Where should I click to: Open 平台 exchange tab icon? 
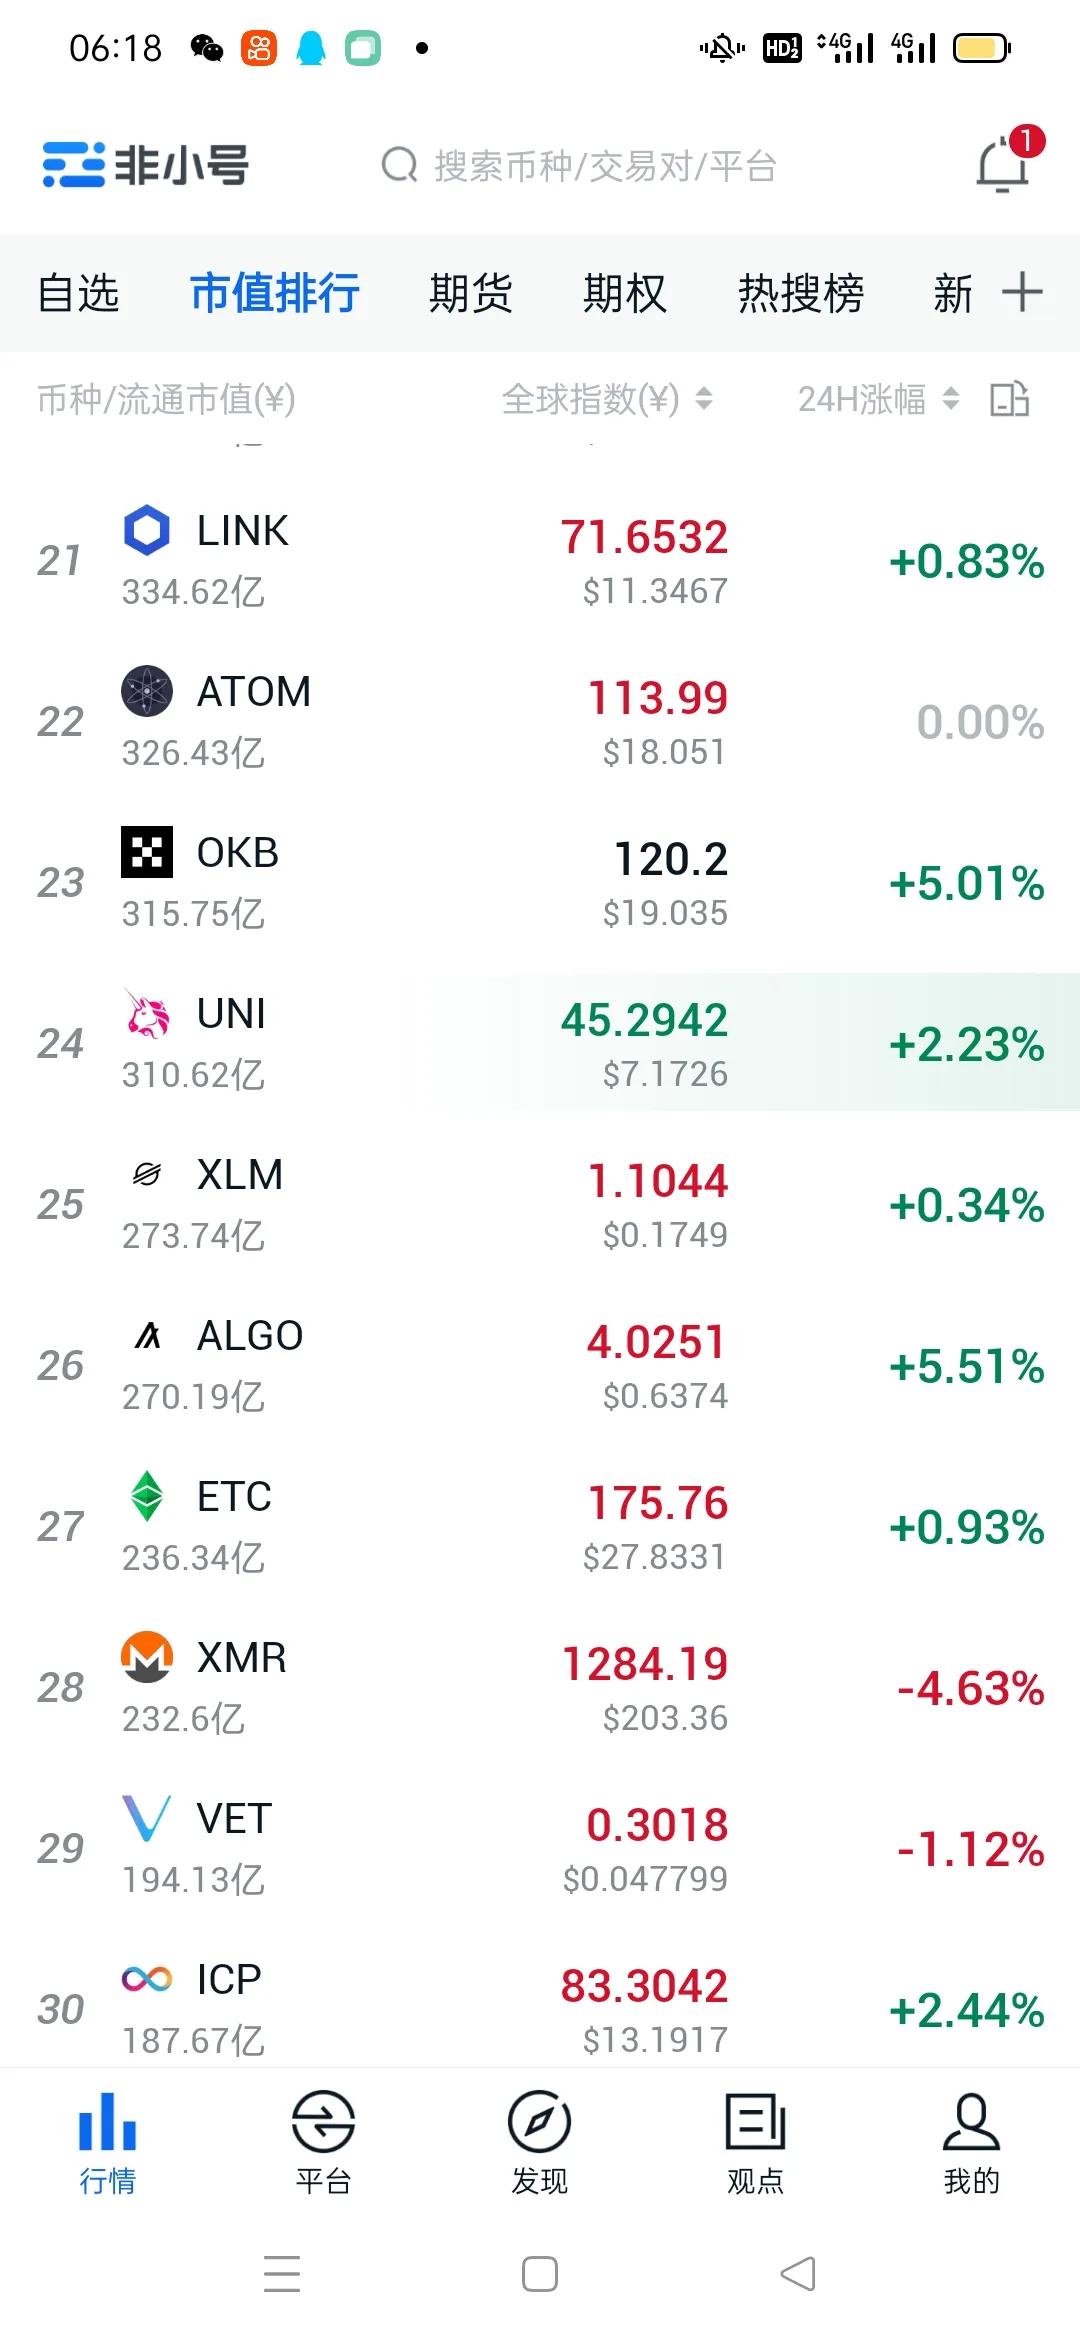pyautogui.click(x=323, y=2120)
